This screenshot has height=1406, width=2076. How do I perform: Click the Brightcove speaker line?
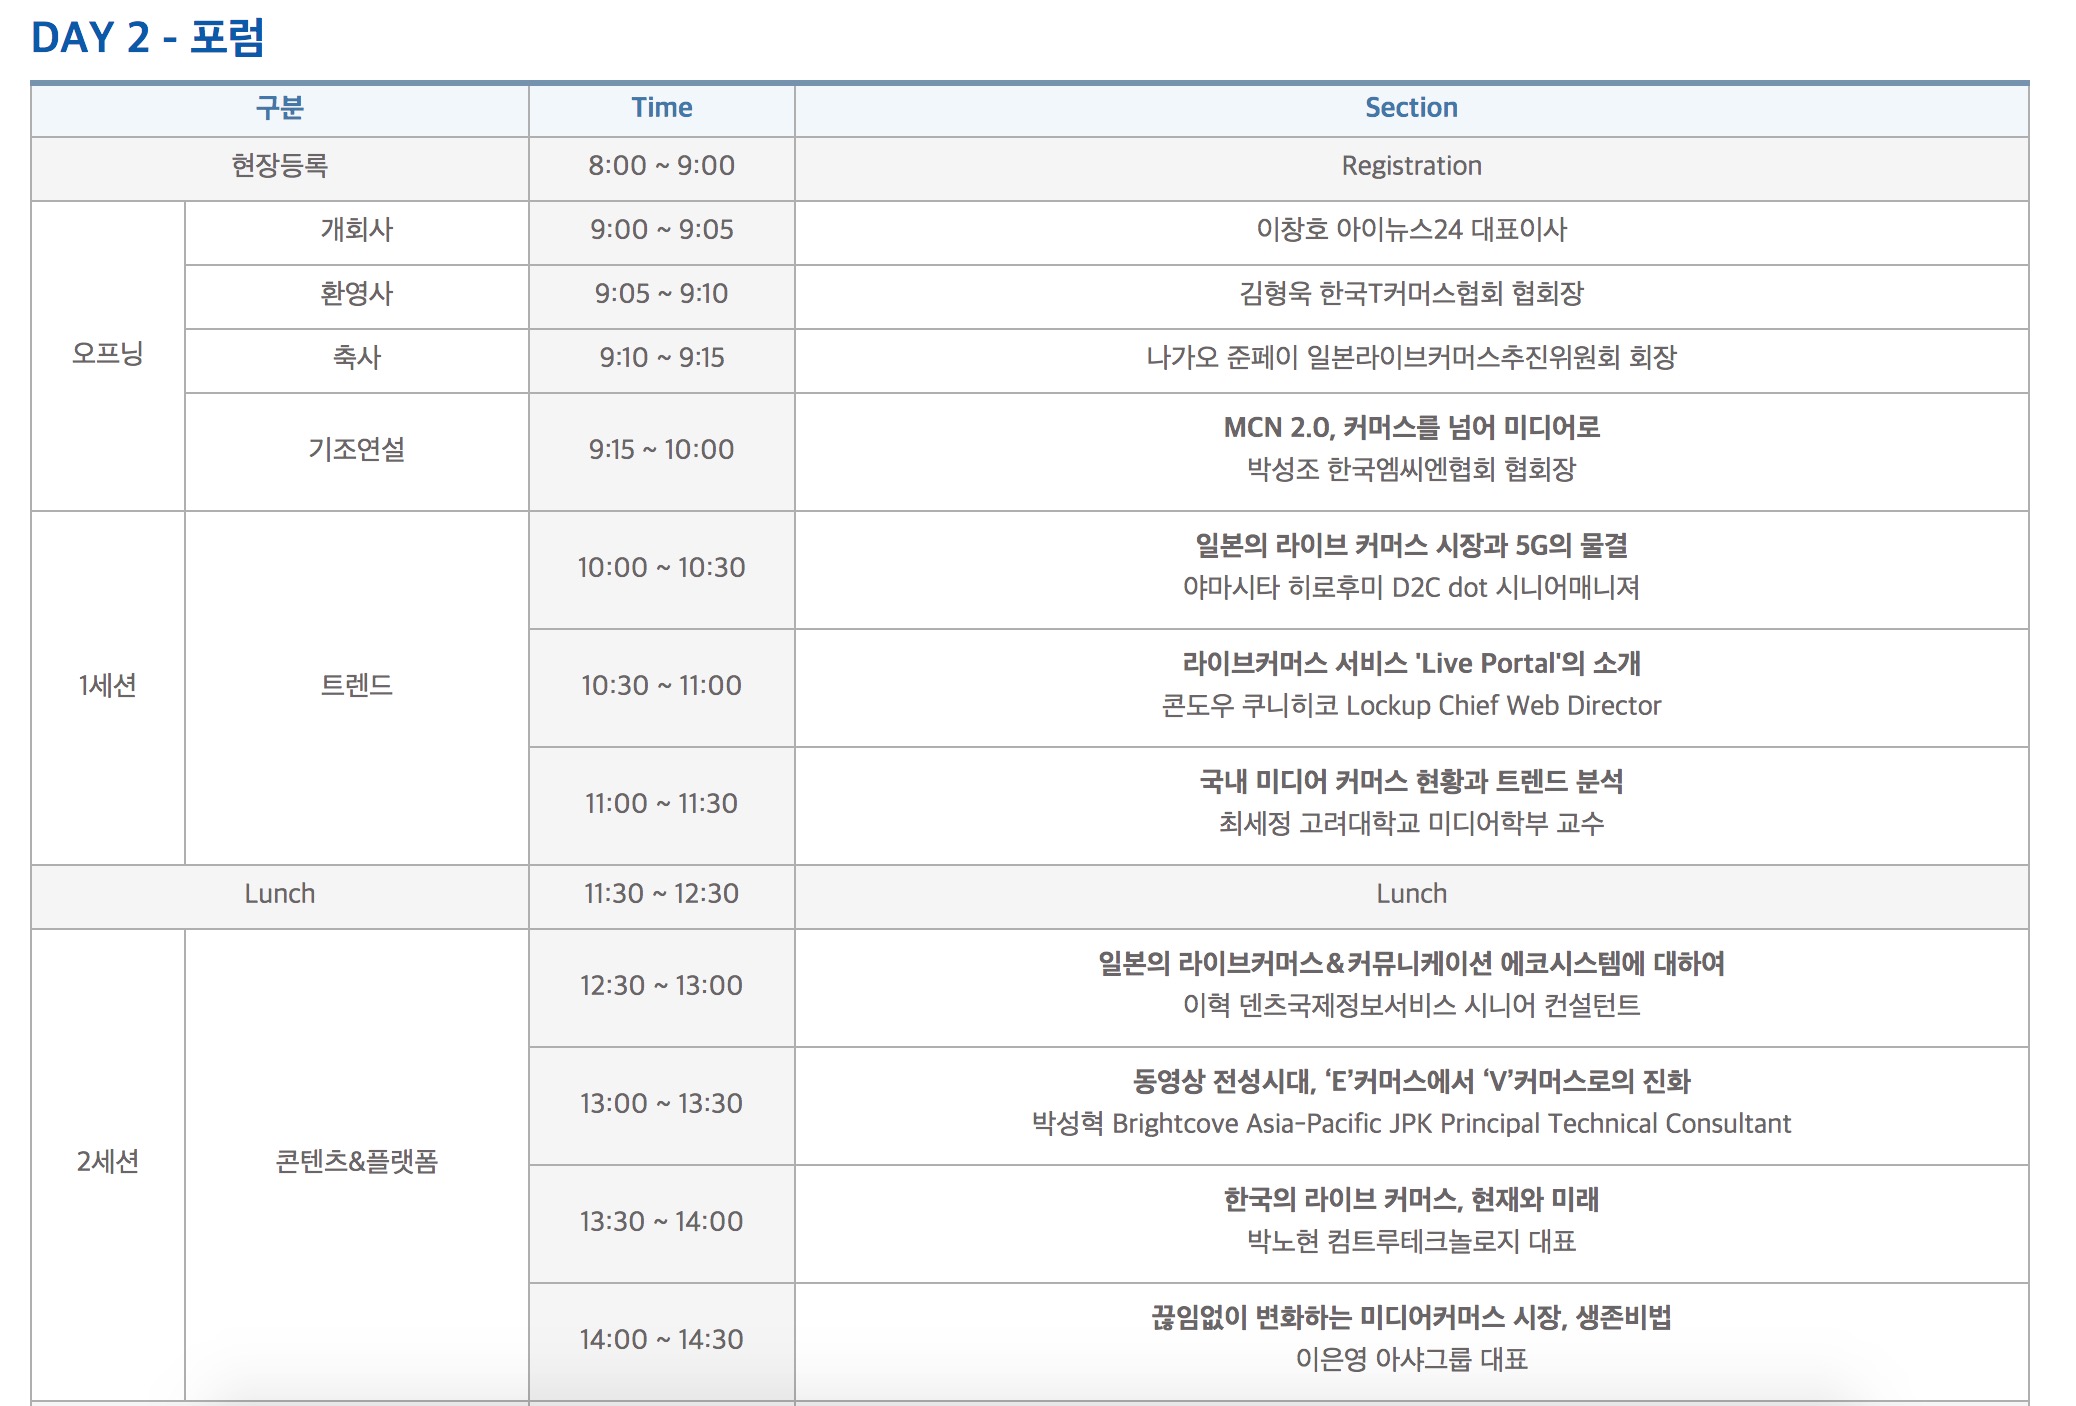coord(1410,1124)
